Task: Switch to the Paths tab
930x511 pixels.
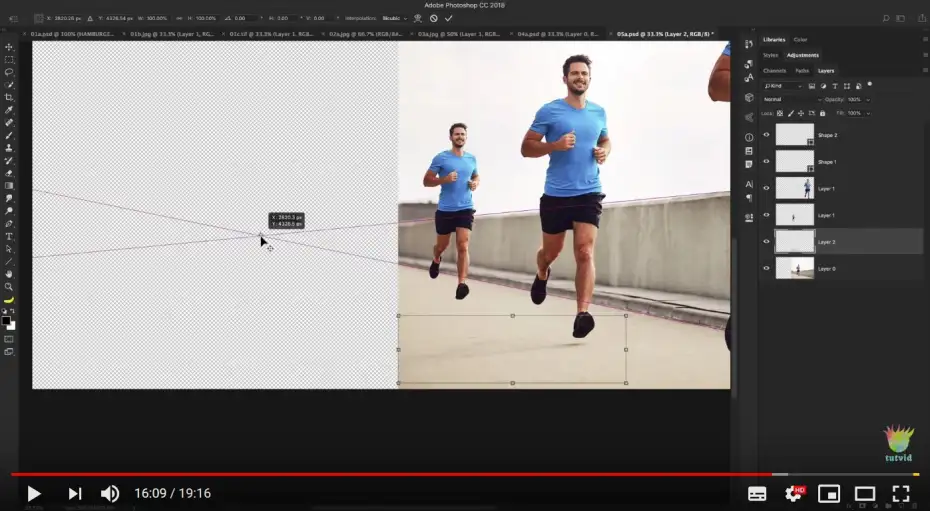Action: (x=802, y=71)
